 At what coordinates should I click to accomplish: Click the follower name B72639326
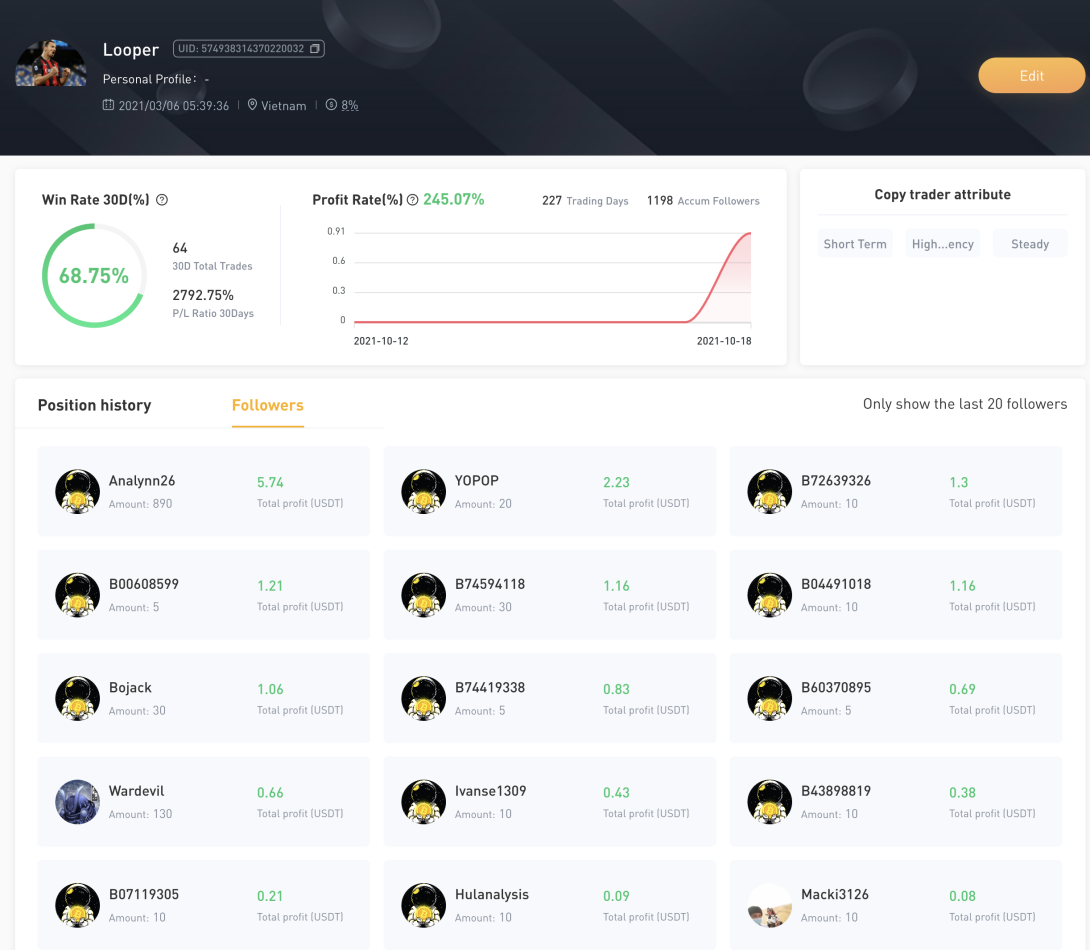[836, 481]
